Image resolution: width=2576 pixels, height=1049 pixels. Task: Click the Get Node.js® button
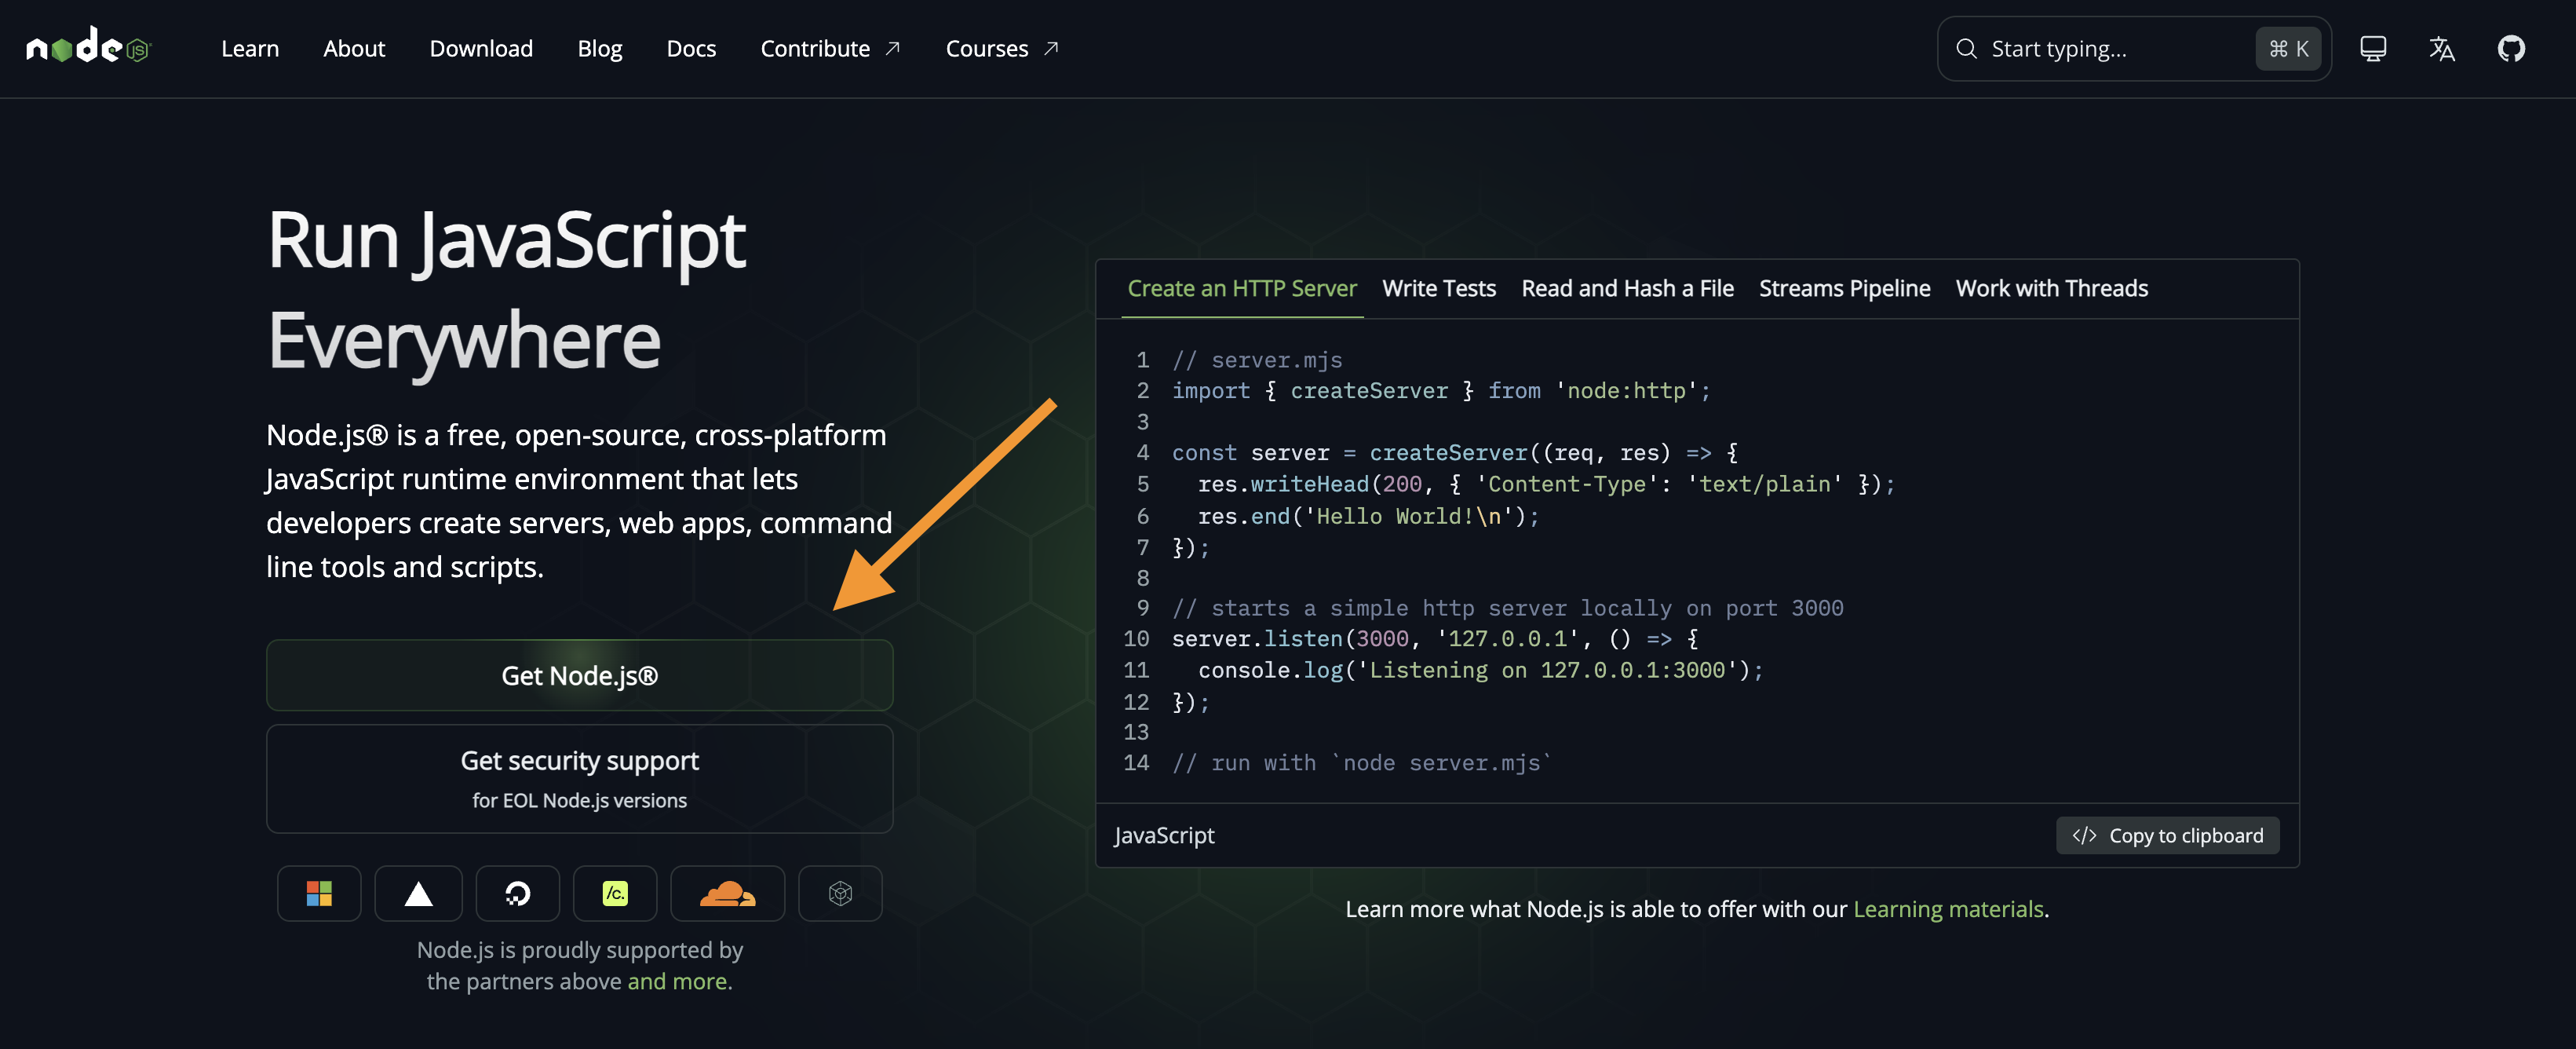pos(579,675)
